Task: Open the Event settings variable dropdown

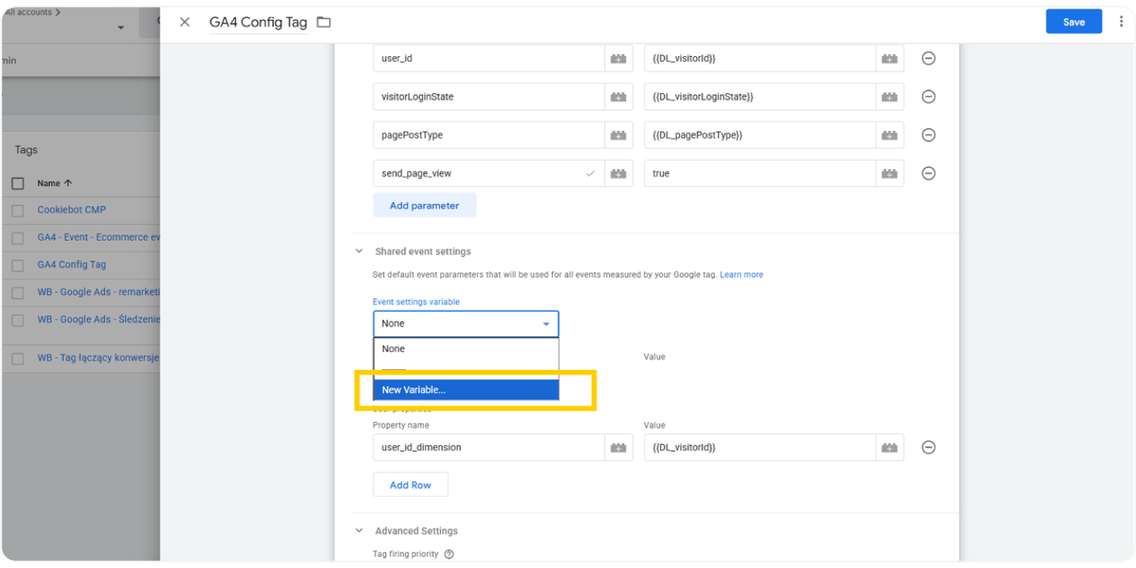Action: click(x=466, y=324)
